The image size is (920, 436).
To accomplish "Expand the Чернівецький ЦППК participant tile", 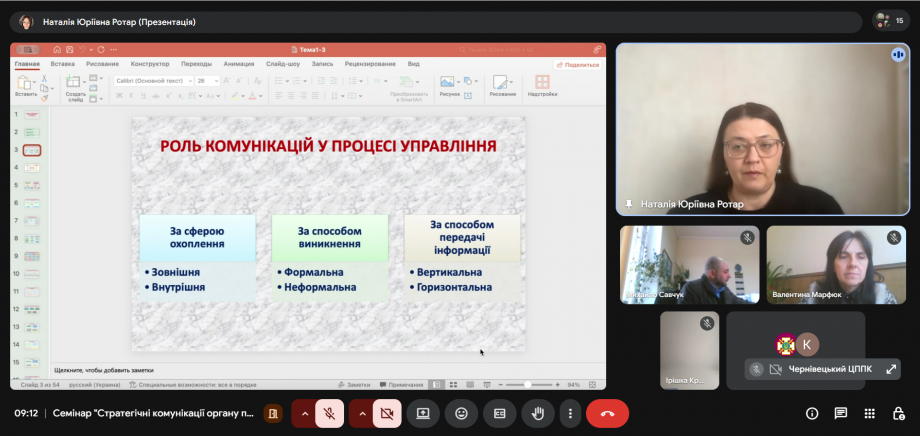I will (891, 369).
